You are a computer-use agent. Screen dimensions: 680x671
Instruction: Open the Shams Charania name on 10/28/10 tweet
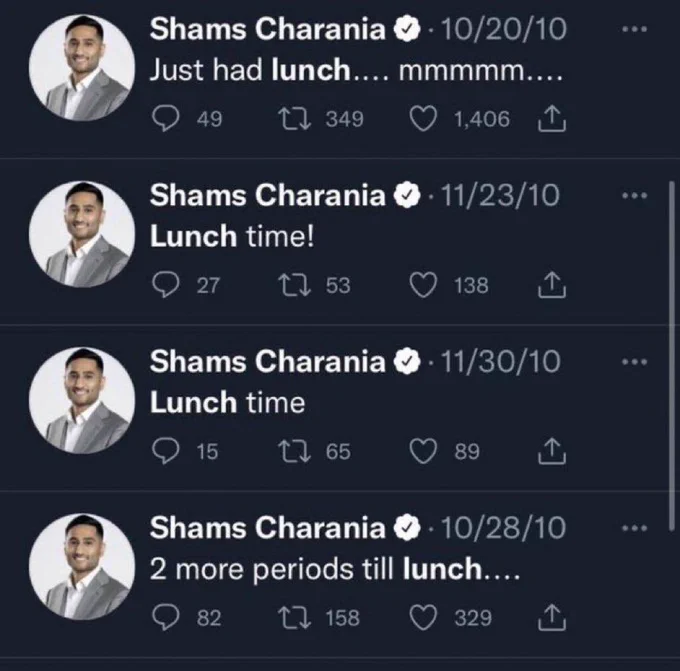268,528
